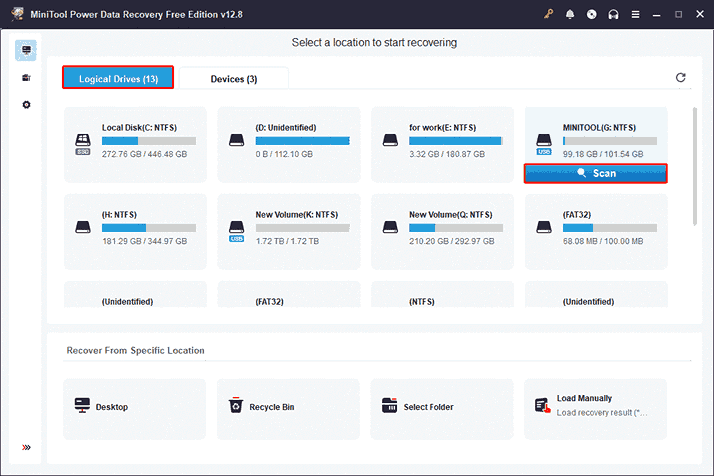Select the partially shown bottom (NTFS) partition

click(x=443, y=294)
